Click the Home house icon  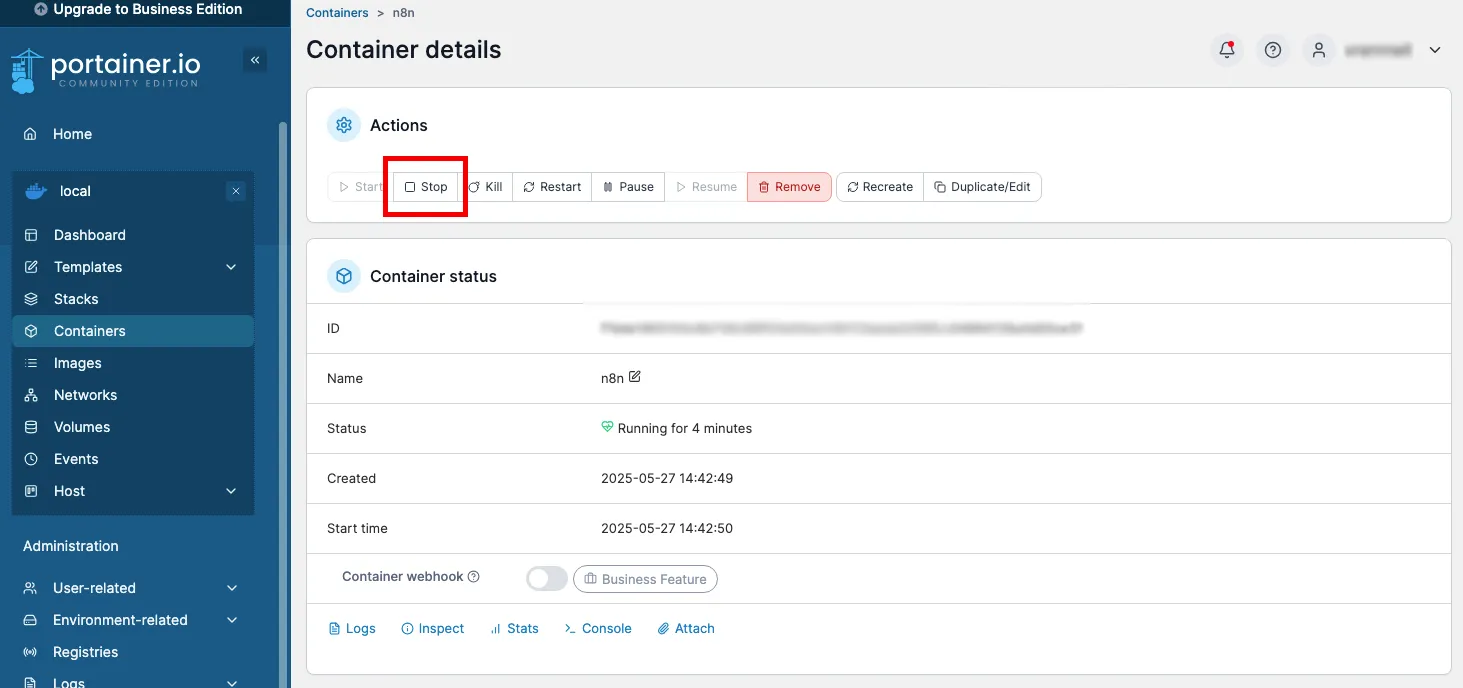pyautogui.click(x=31, y=134)
